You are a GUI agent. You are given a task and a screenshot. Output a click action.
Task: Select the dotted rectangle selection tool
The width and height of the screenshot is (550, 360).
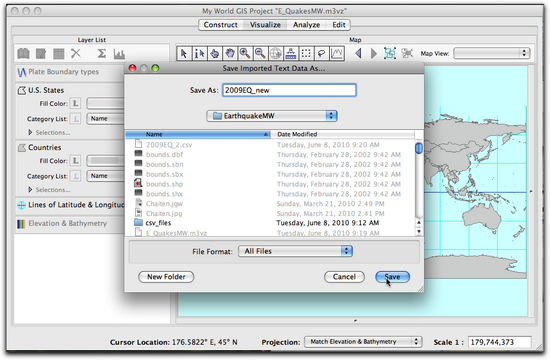point(306,53)
